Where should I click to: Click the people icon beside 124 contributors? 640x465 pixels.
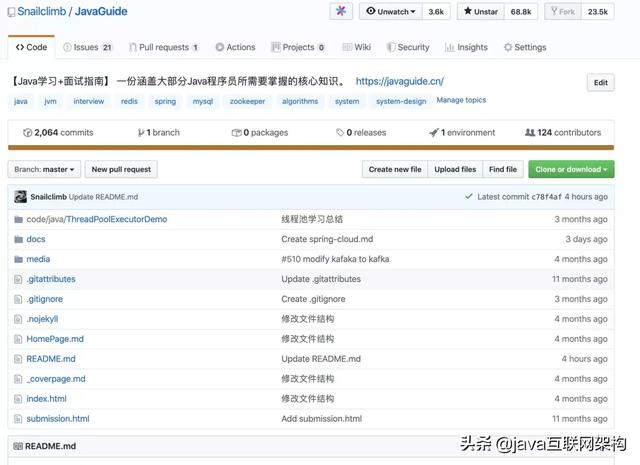(530, 133)
